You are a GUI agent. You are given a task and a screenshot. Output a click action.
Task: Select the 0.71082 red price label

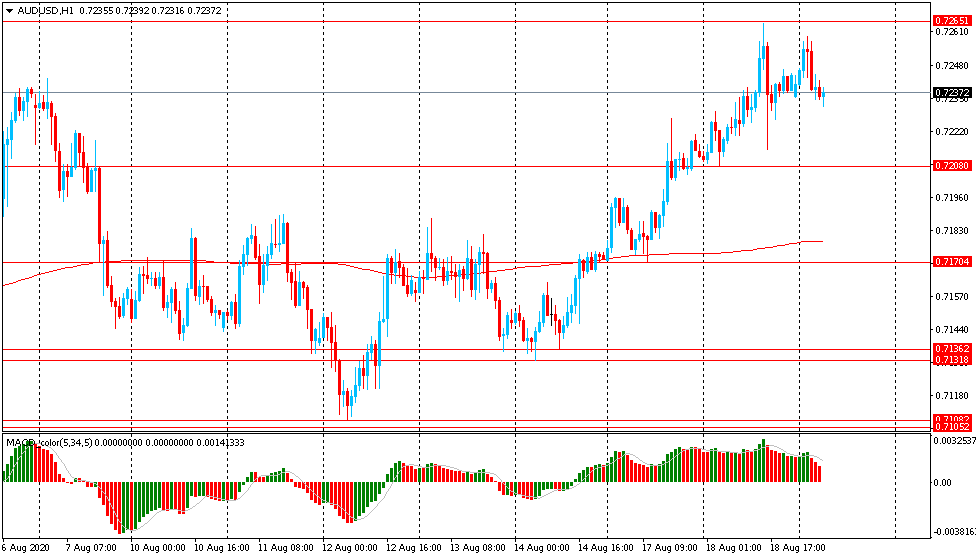point(952,419)
